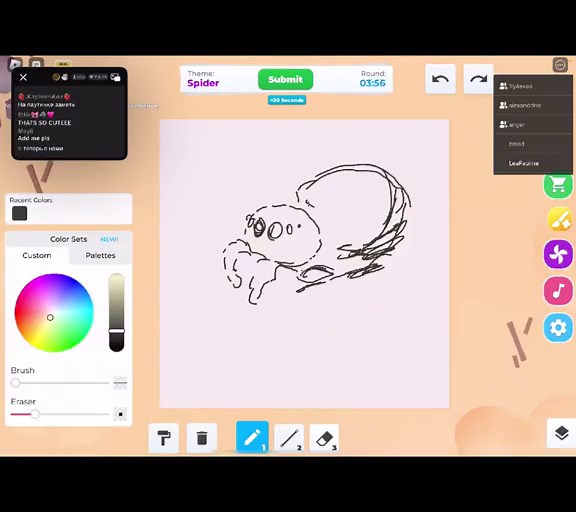Click the chat window overlay icon
This screenshot has width=576, height=512.
coord(115,77)
